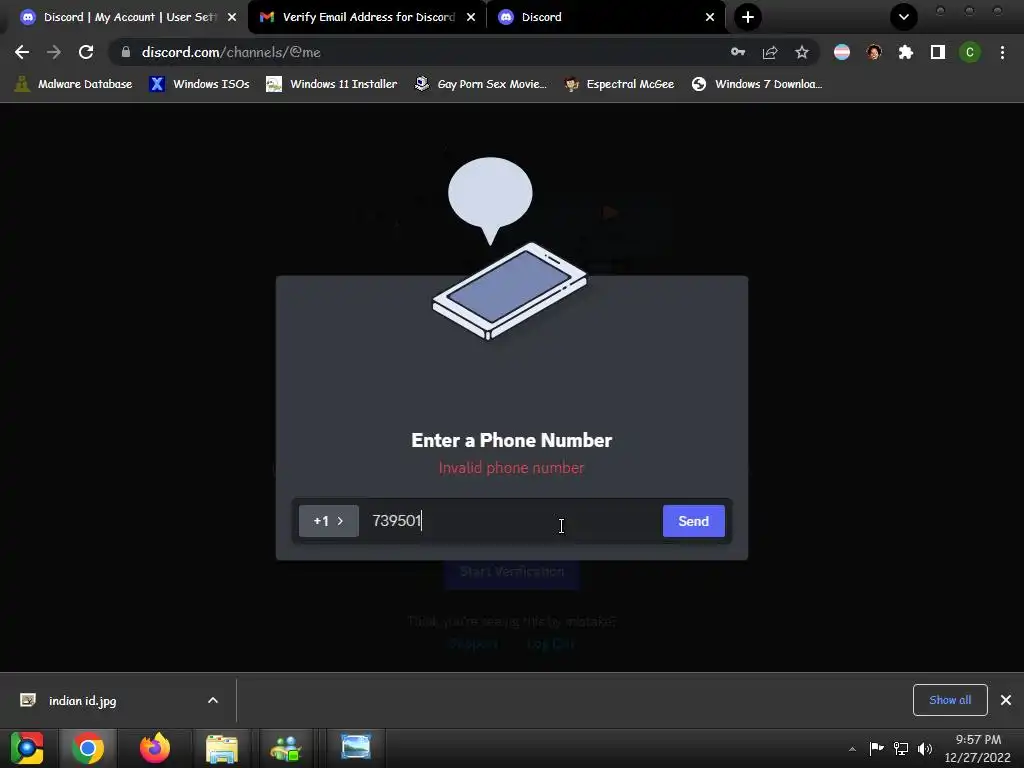Launch Firefox from the taskbar
This screenshot has height=768, width=1024.
click(x=155, y=748)
